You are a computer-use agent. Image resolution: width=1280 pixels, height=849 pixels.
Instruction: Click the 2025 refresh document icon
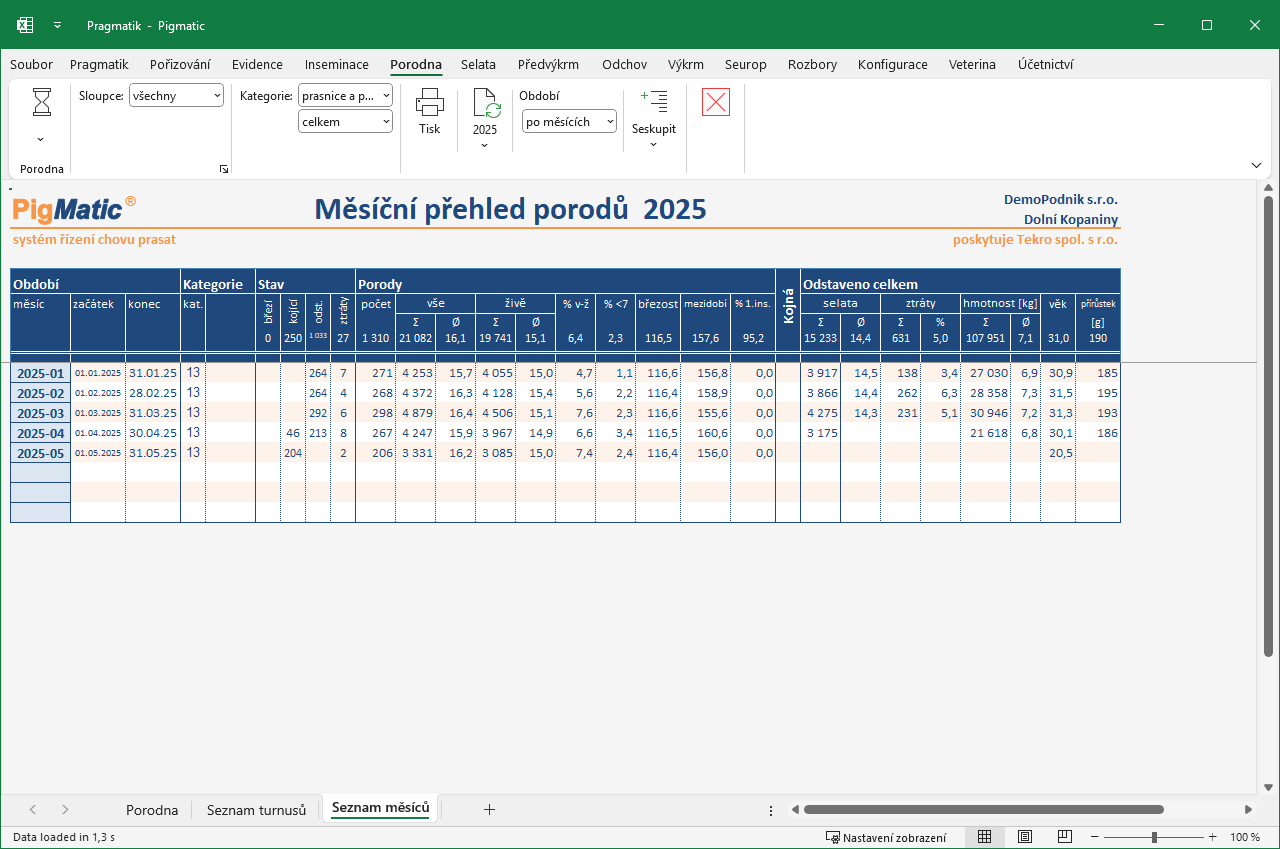coord(485,102)
